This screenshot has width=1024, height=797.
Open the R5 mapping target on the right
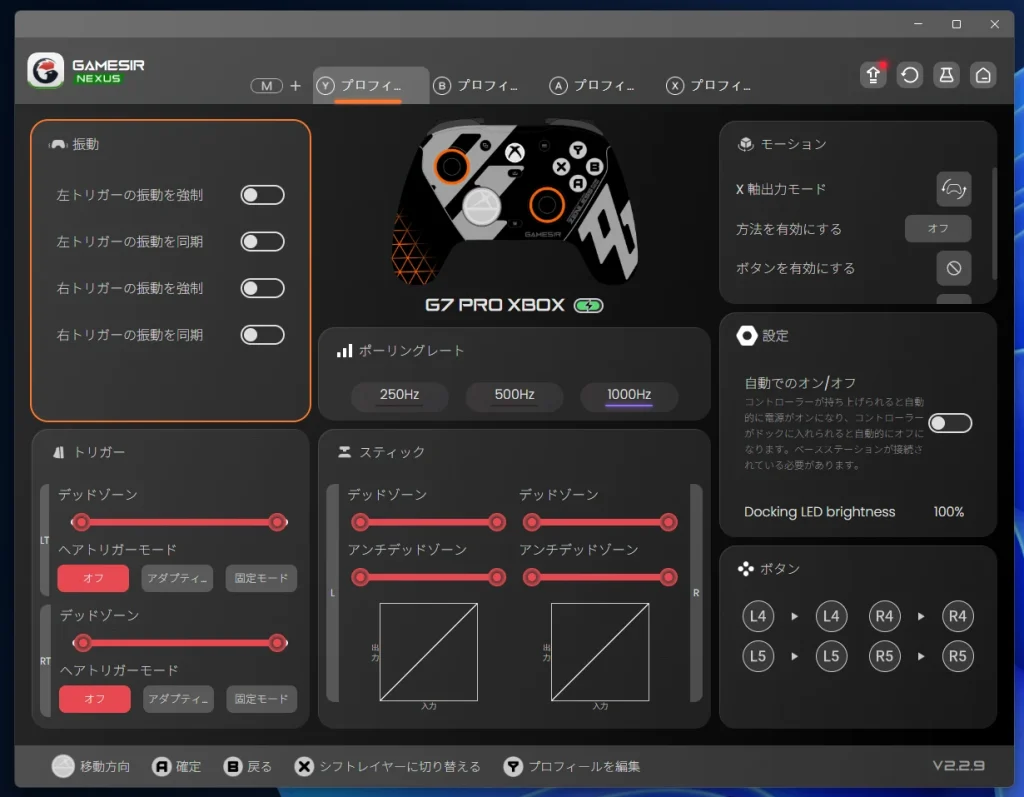(x=957, y=657)
